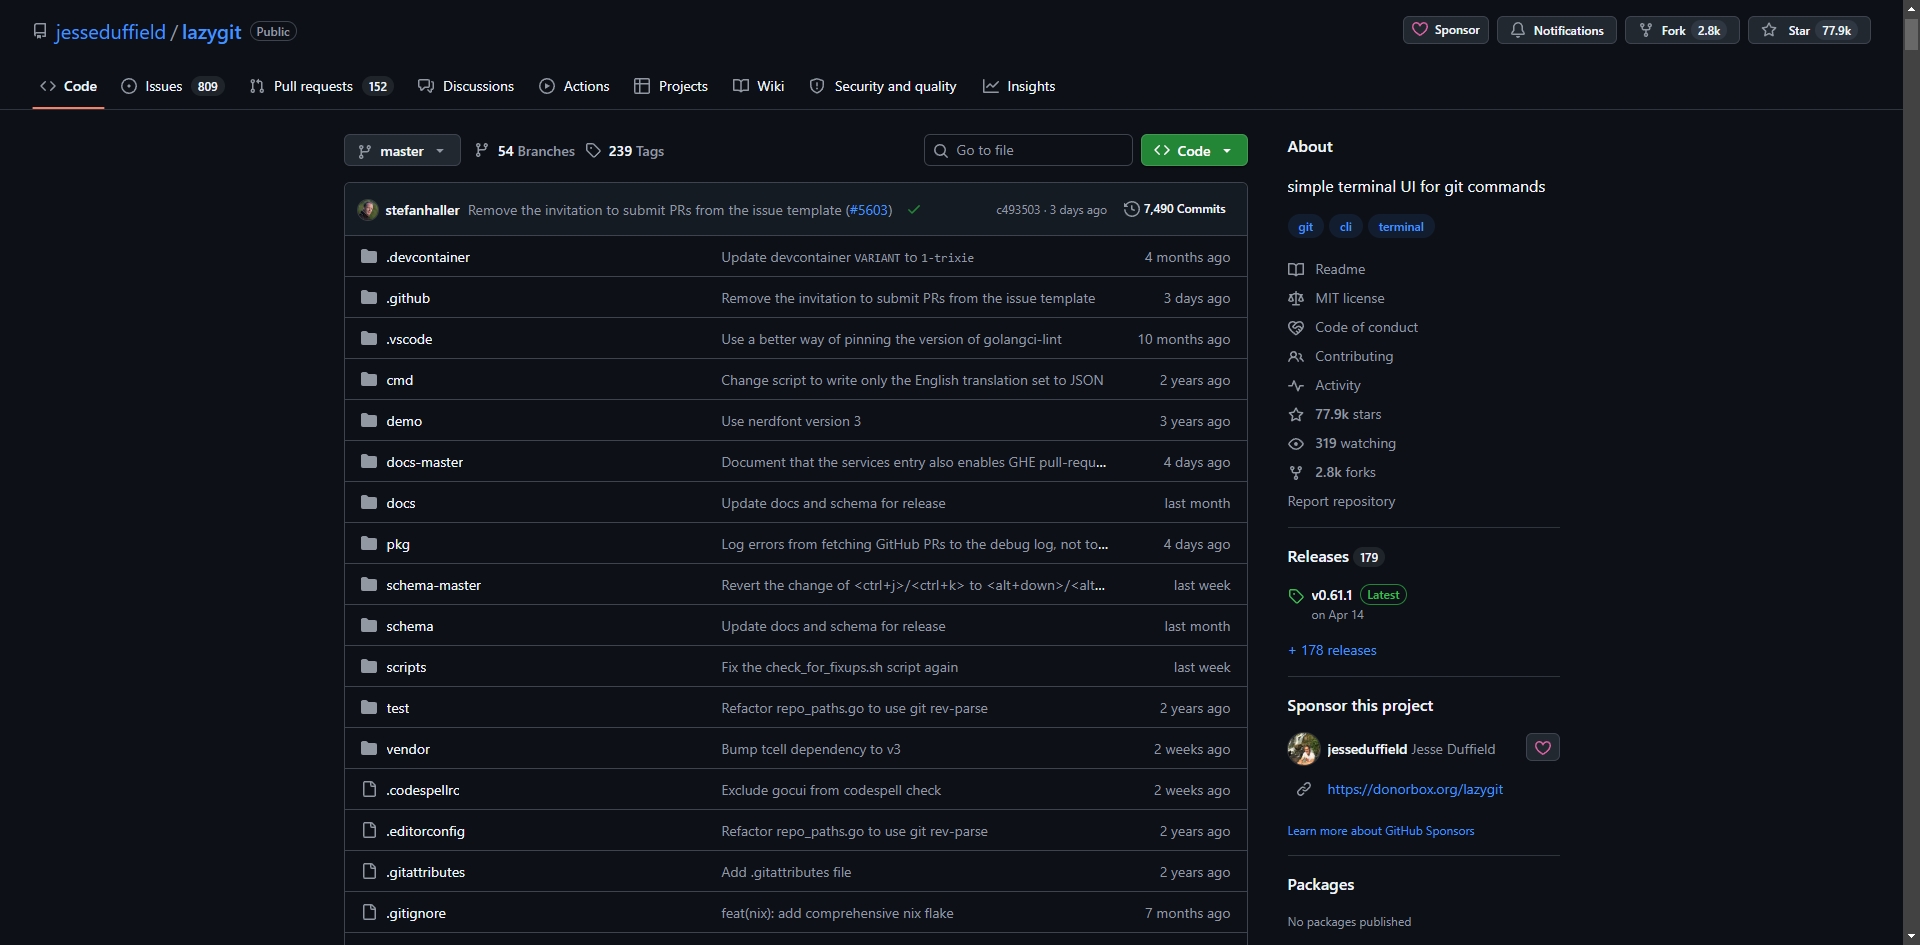The height and width of the screenshot is (945, 1920).
Task: Open the Contributing link
Action: pos(1354,357)
